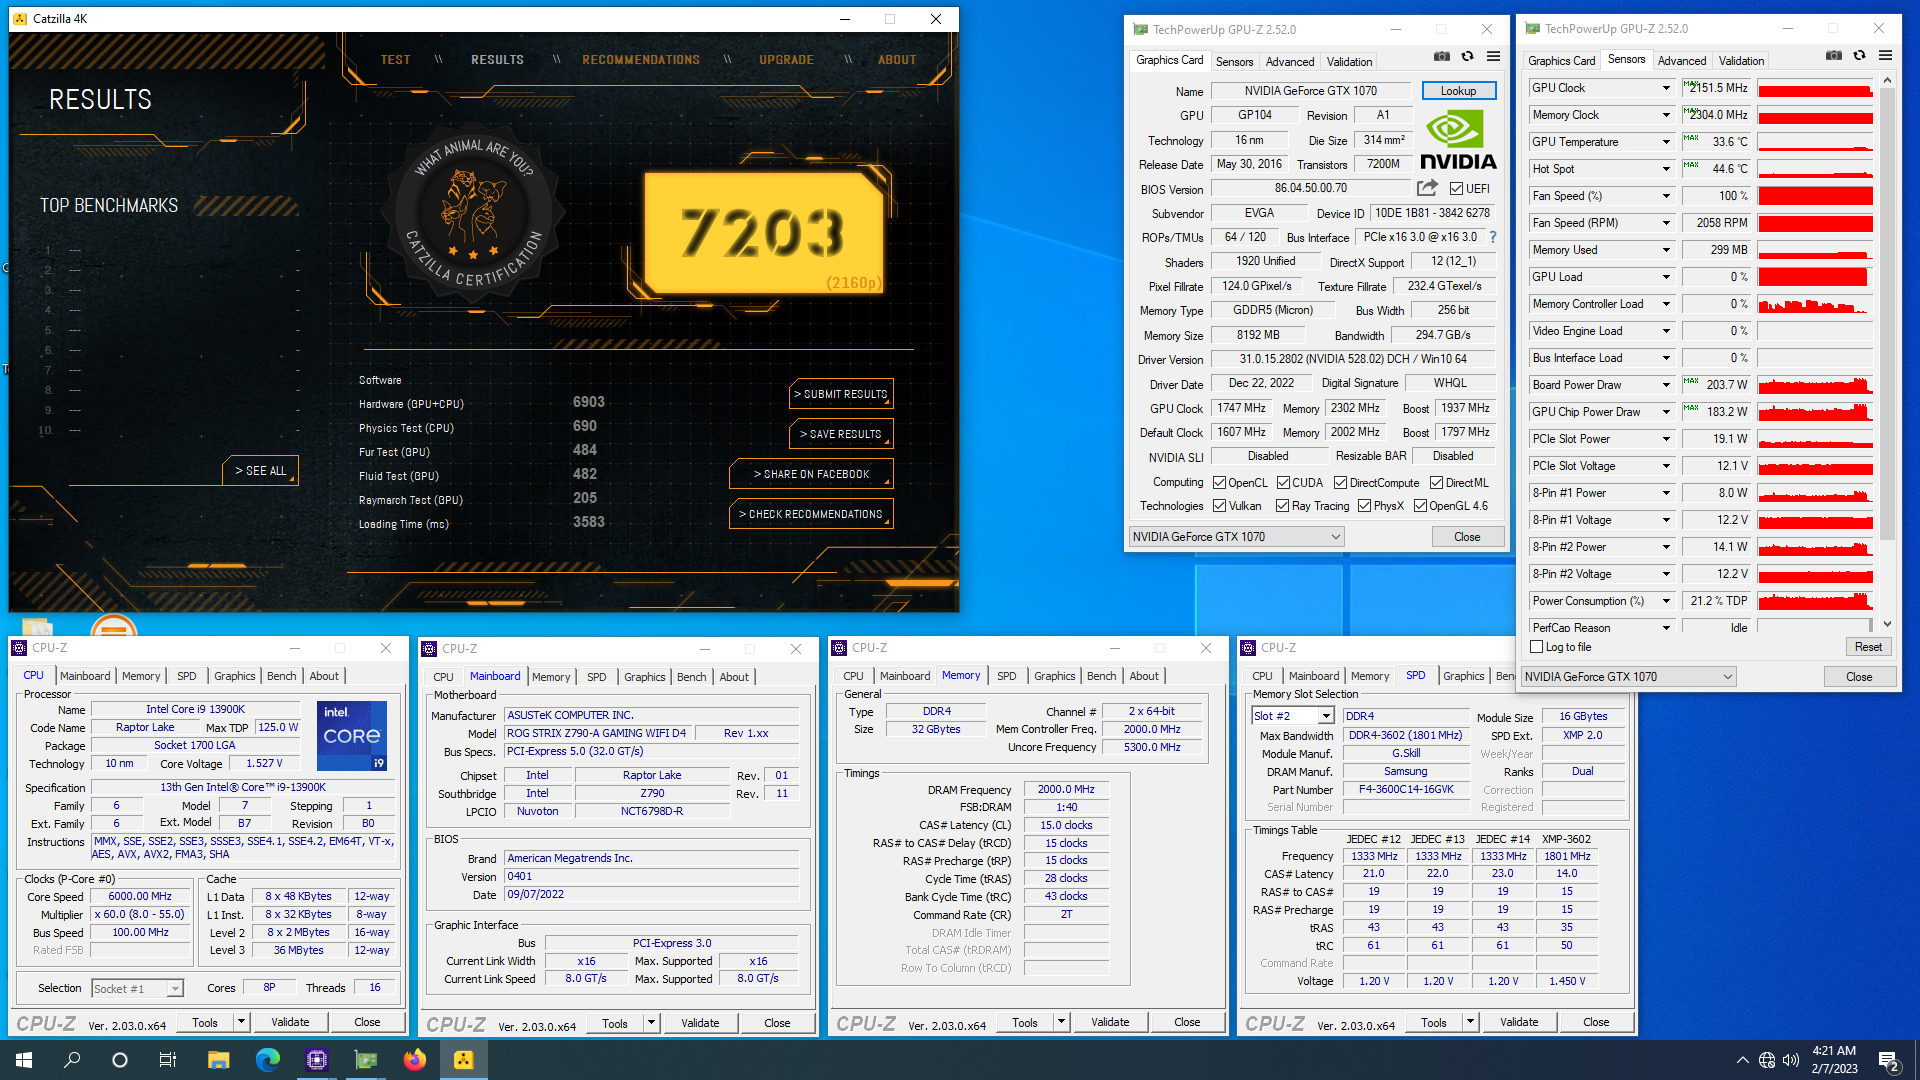The image size is (1920, 1080).
Task: Open the UPGRADE tab in Catzilla
Action: (x=786, y=60)
